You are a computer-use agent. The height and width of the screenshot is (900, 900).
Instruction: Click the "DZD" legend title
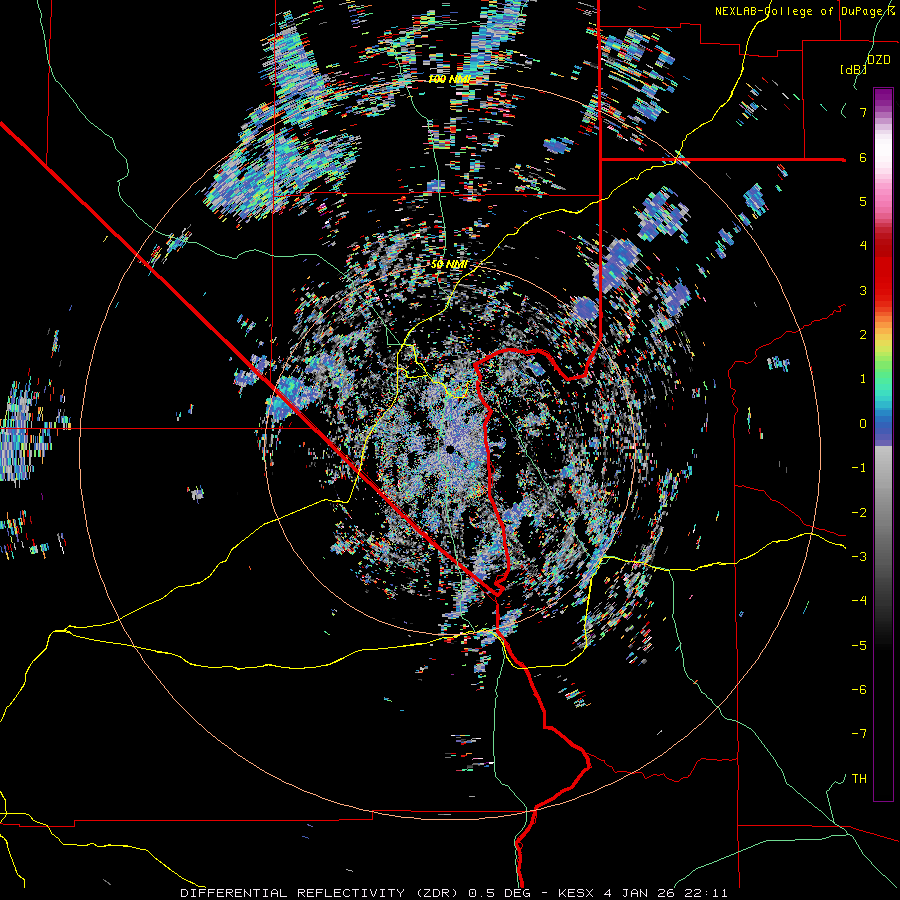tap(878, 60)
